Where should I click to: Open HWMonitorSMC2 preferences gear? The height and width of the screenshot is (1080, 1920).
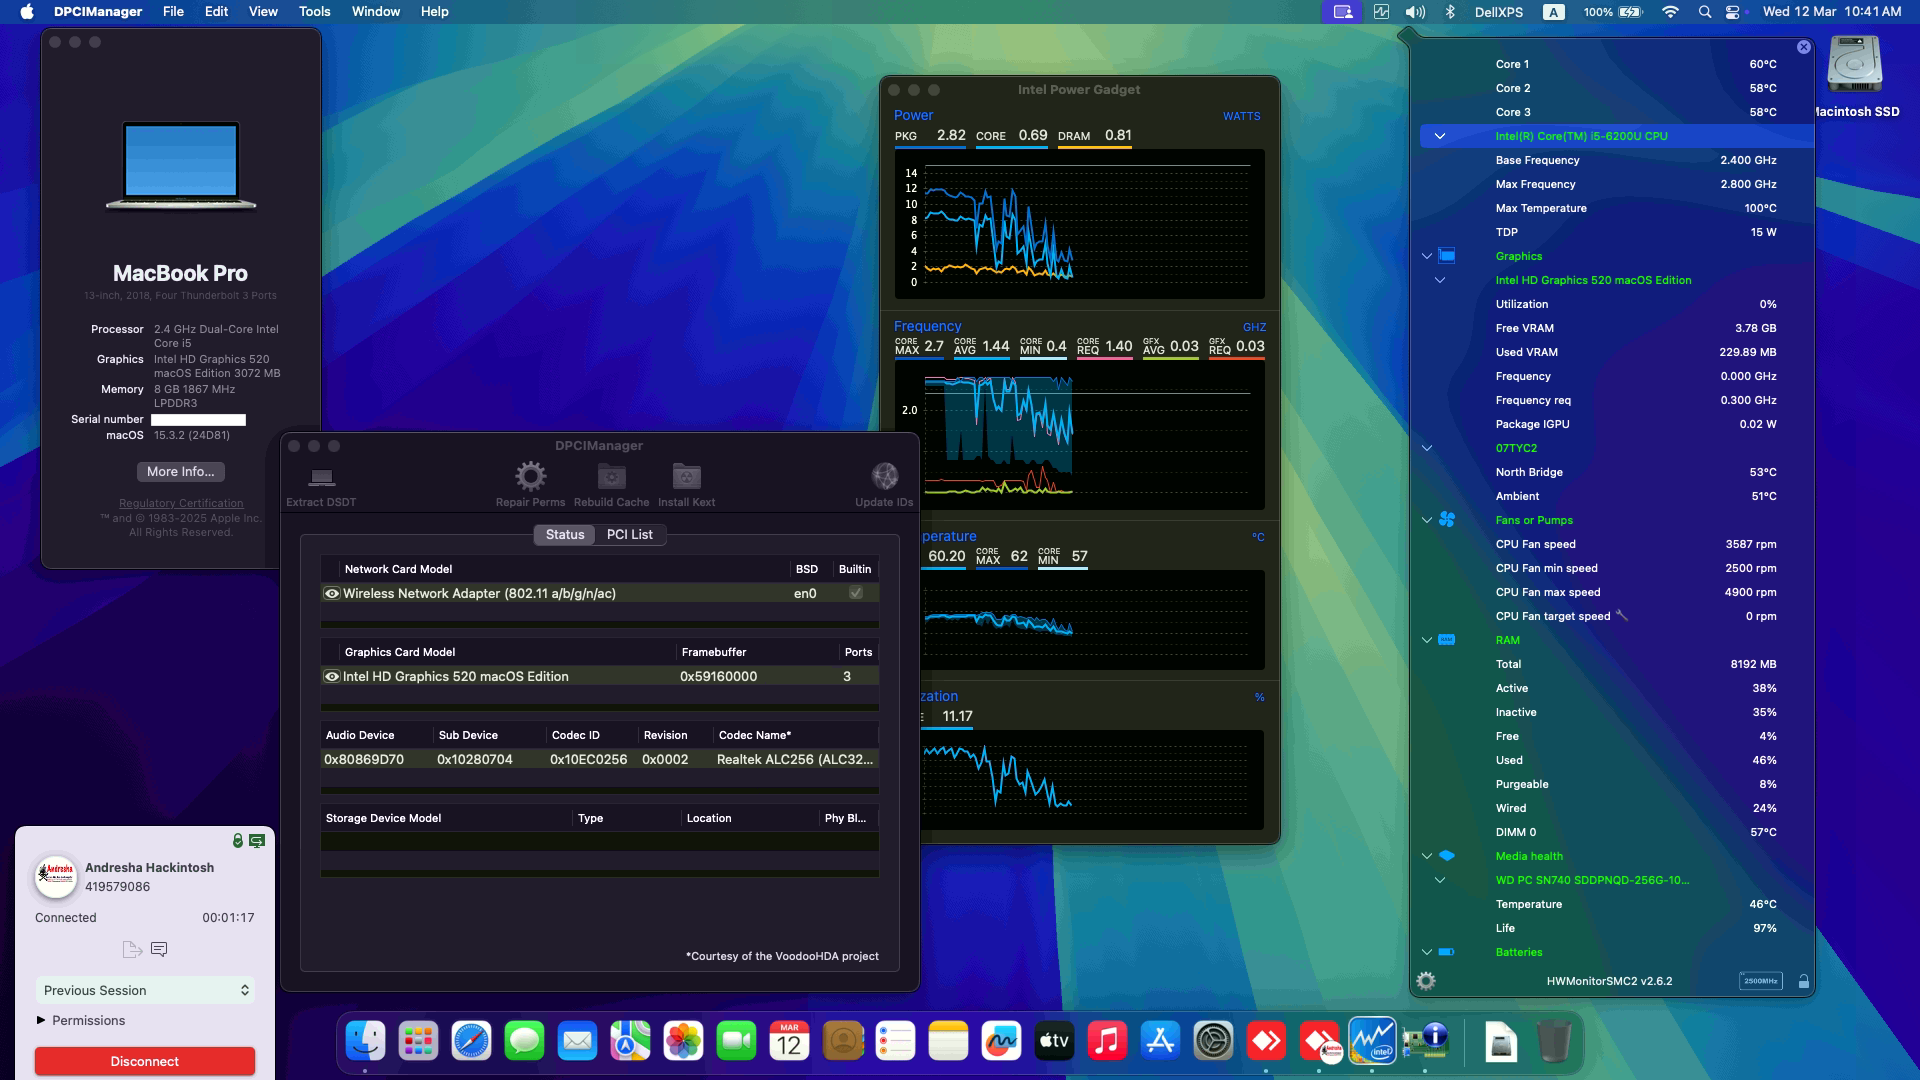[1425, 981]
